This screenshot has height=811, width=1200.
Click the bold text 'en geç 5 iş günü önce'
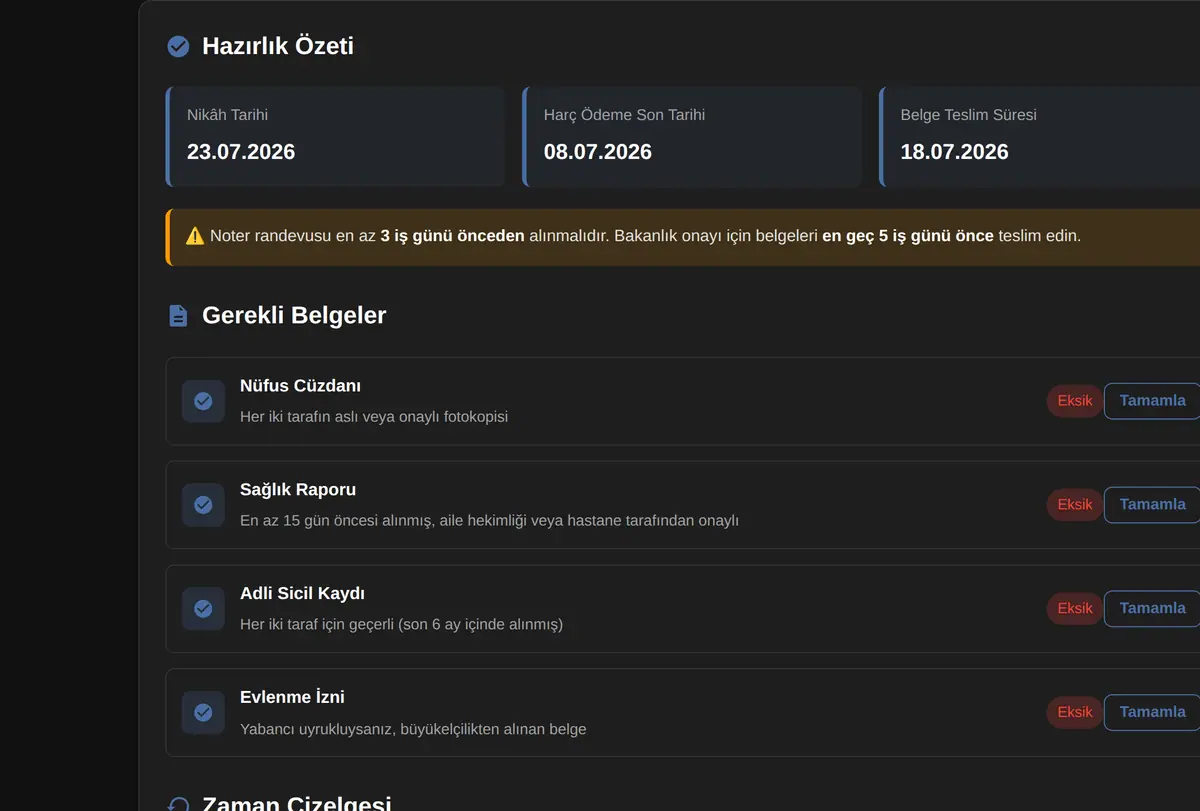pos(908,237)
